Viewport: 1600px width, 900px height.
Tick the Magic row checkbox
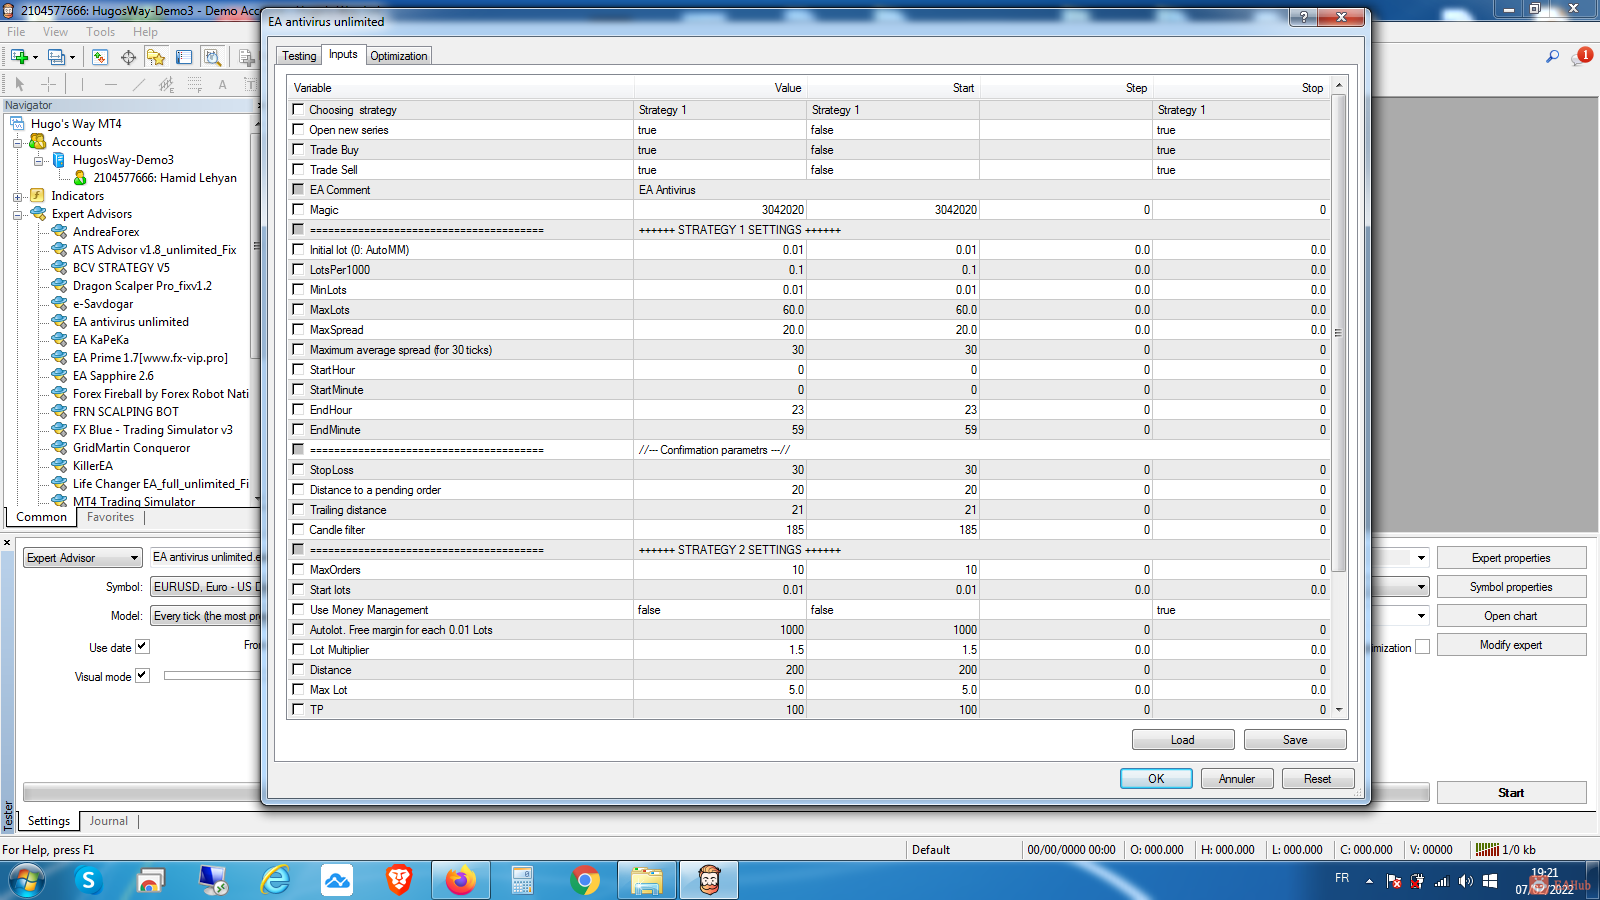coord(298,209)
